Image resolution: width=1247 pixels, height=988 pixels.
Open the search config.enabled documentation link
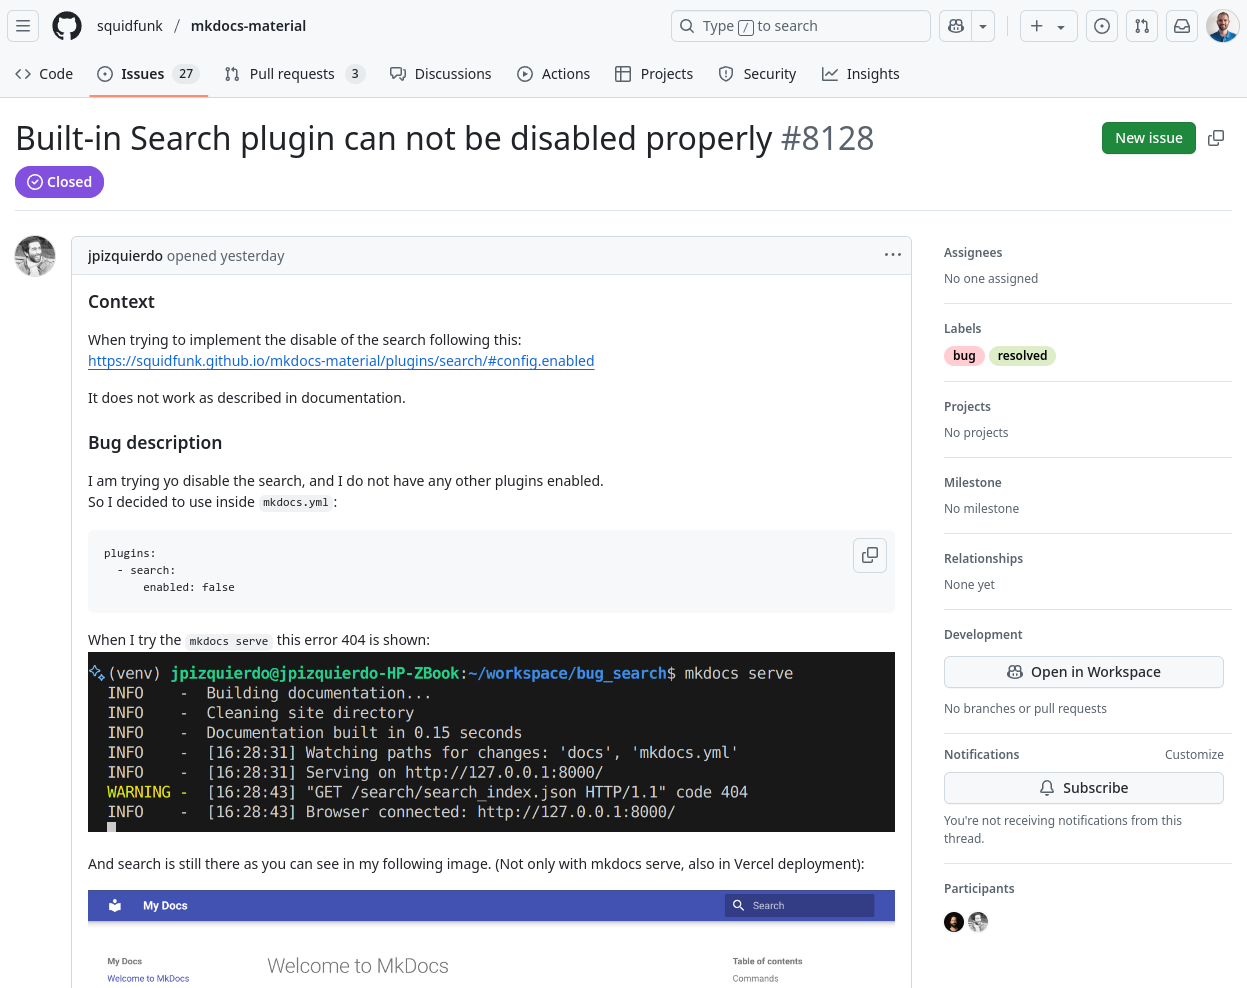click(341, 361)
